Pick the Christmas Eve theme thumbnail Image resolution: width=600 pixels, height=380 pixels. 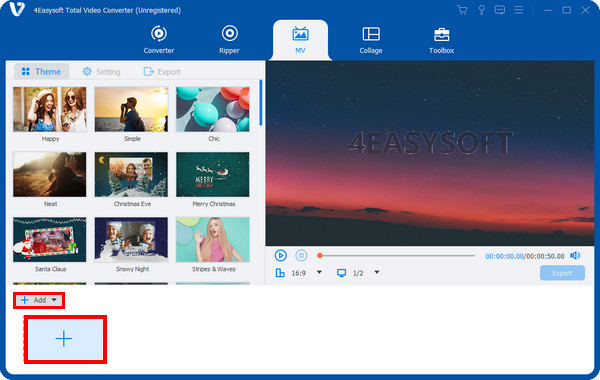pos(131,175)
